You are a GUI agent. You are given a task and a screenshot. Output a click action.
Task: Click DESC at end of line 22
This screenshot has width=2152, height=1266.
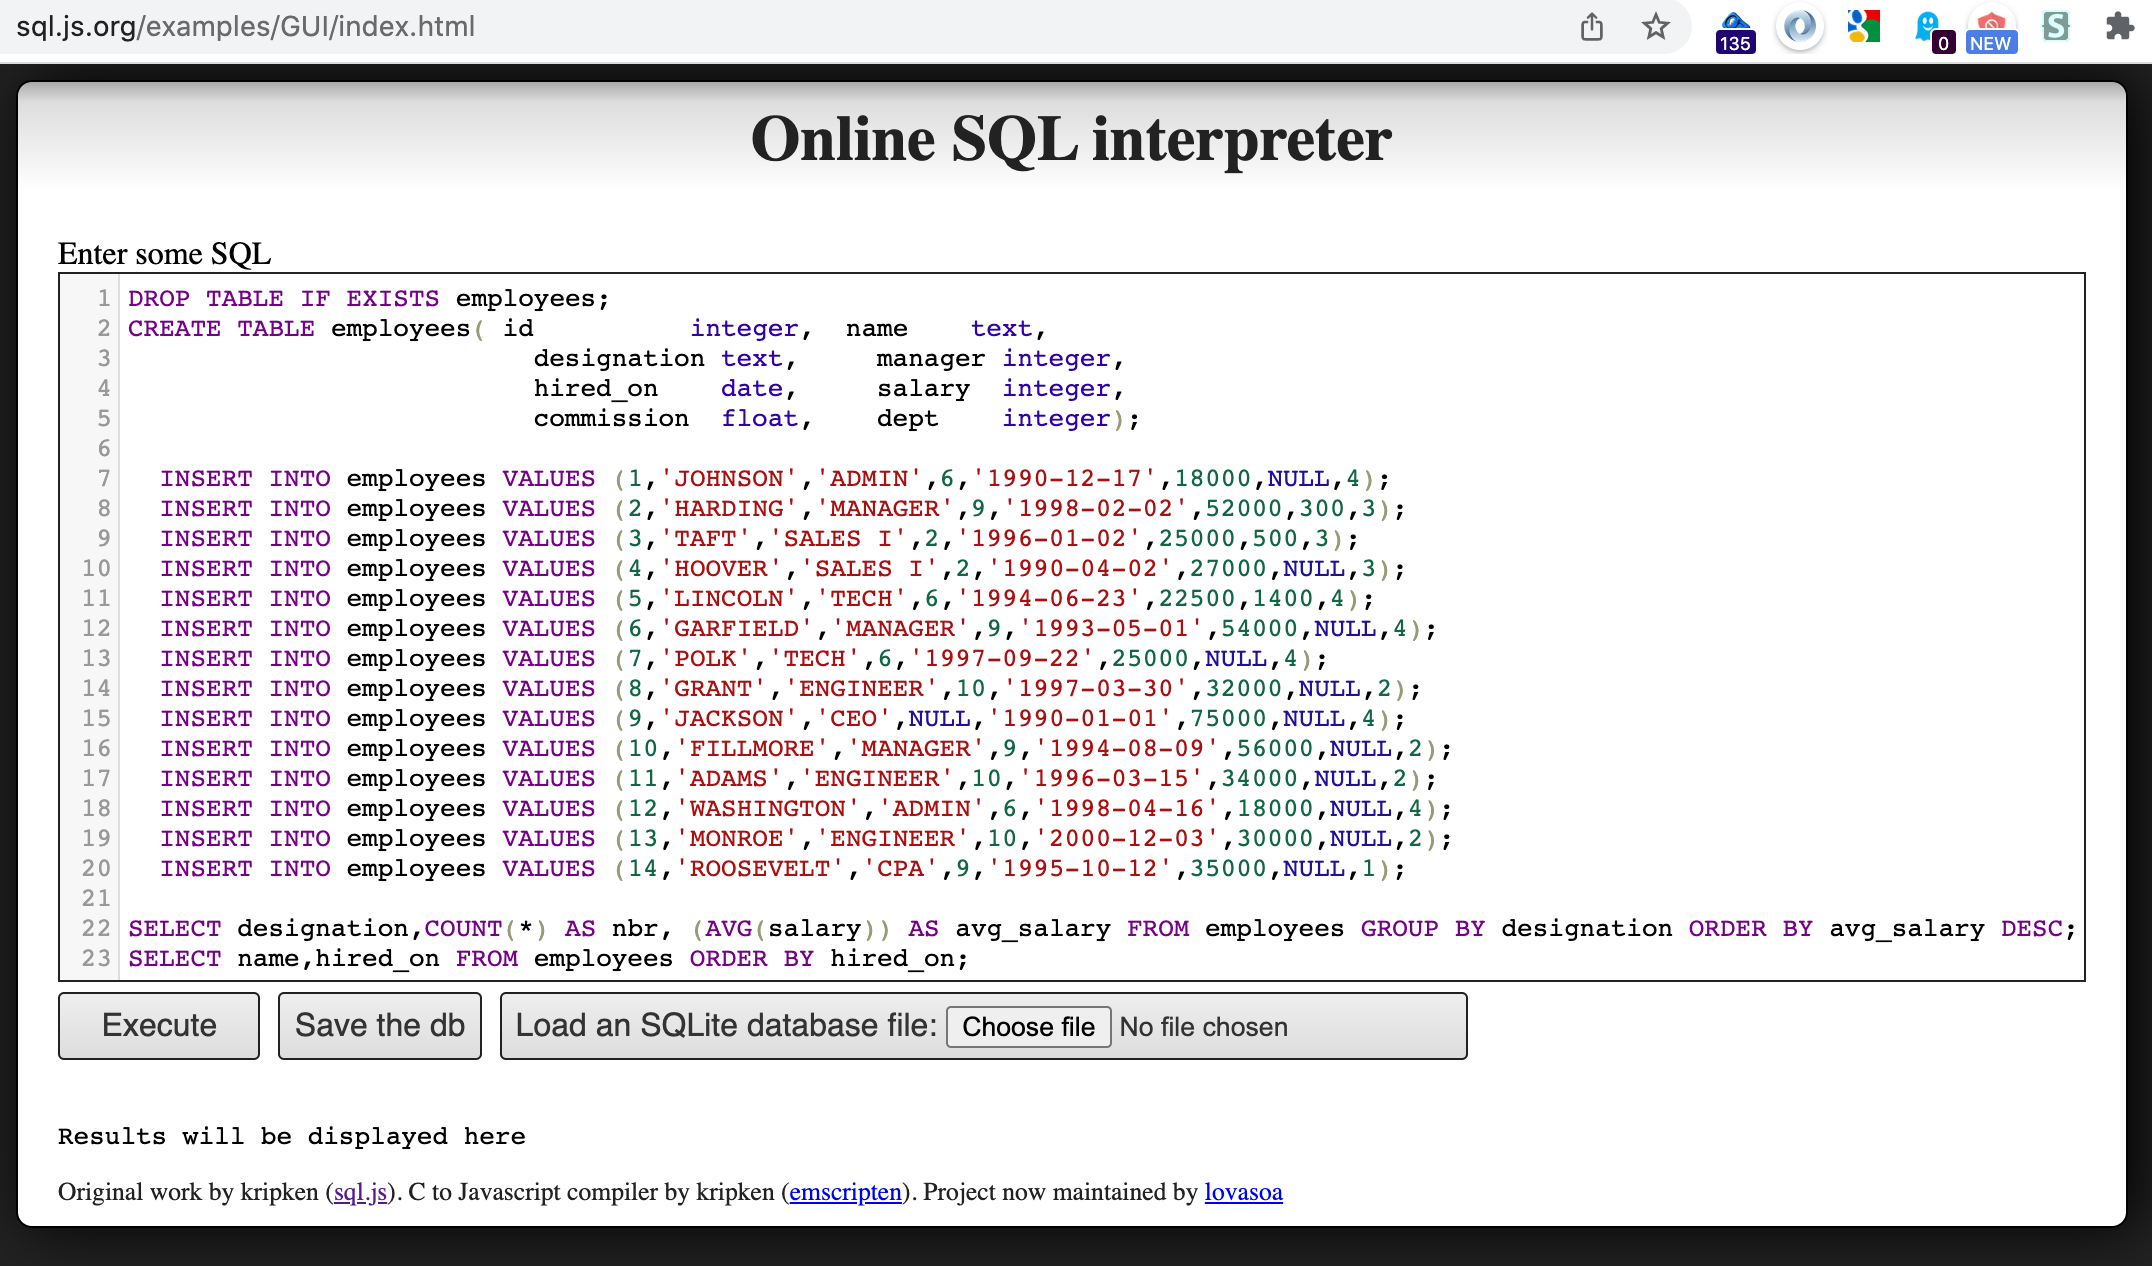tap(2031, 929)
